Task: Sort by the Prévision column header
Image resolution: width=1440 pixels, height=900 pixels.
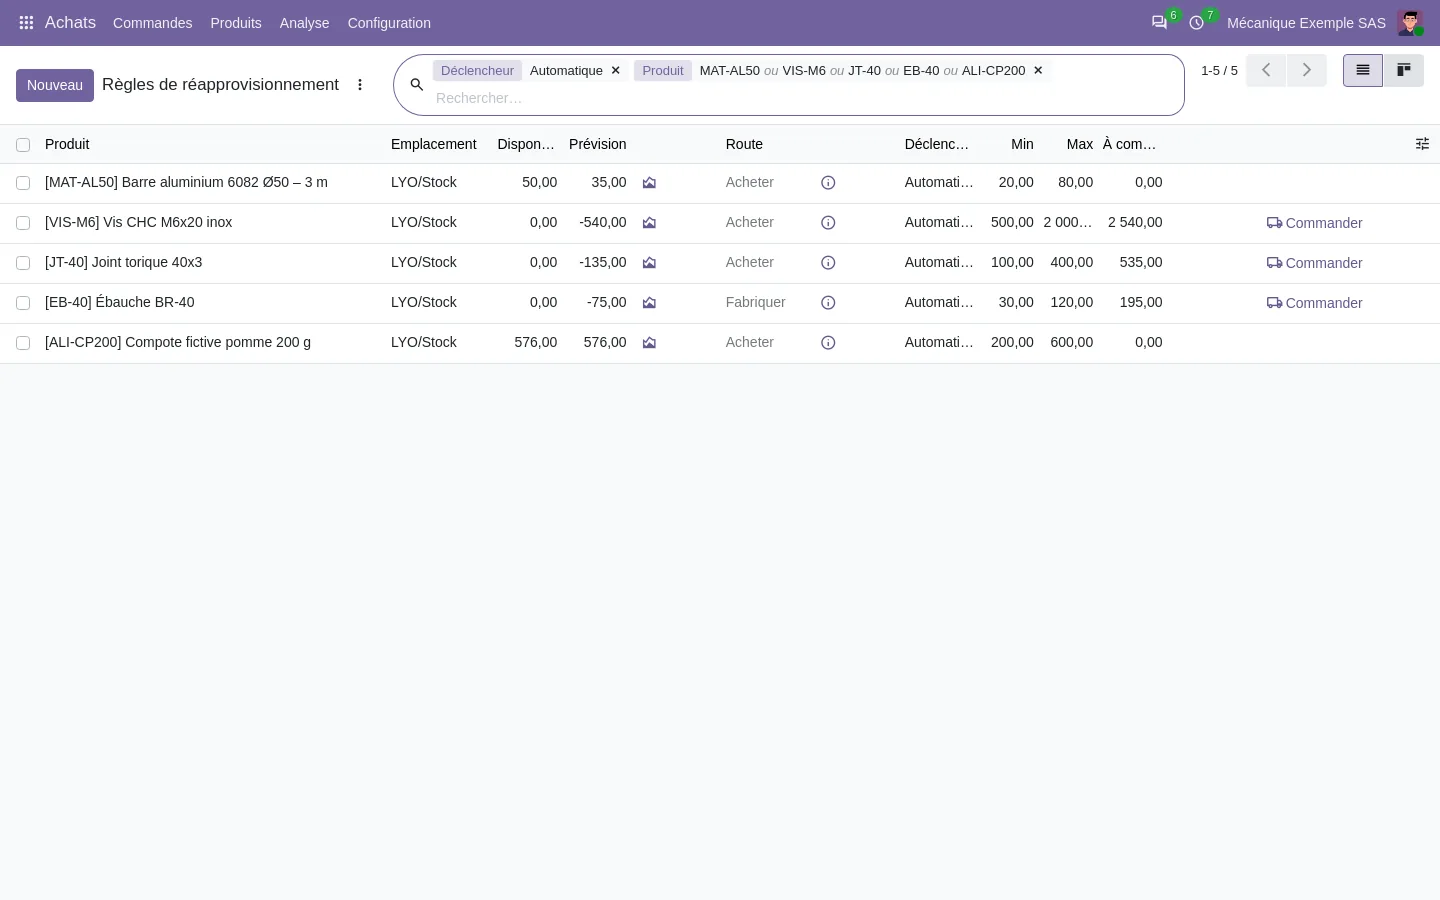Action: (597, 144)
